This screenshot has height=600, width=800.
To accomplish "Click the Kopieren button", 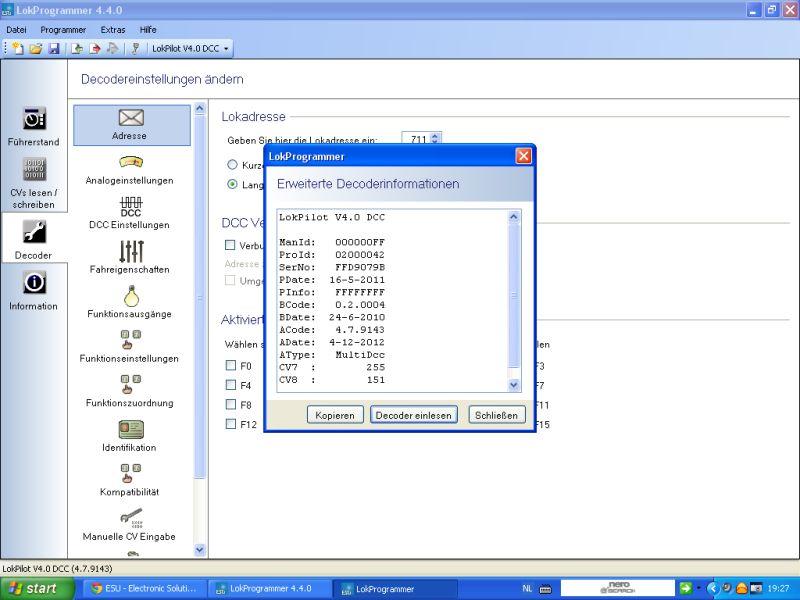I will [x=335, y=415].
